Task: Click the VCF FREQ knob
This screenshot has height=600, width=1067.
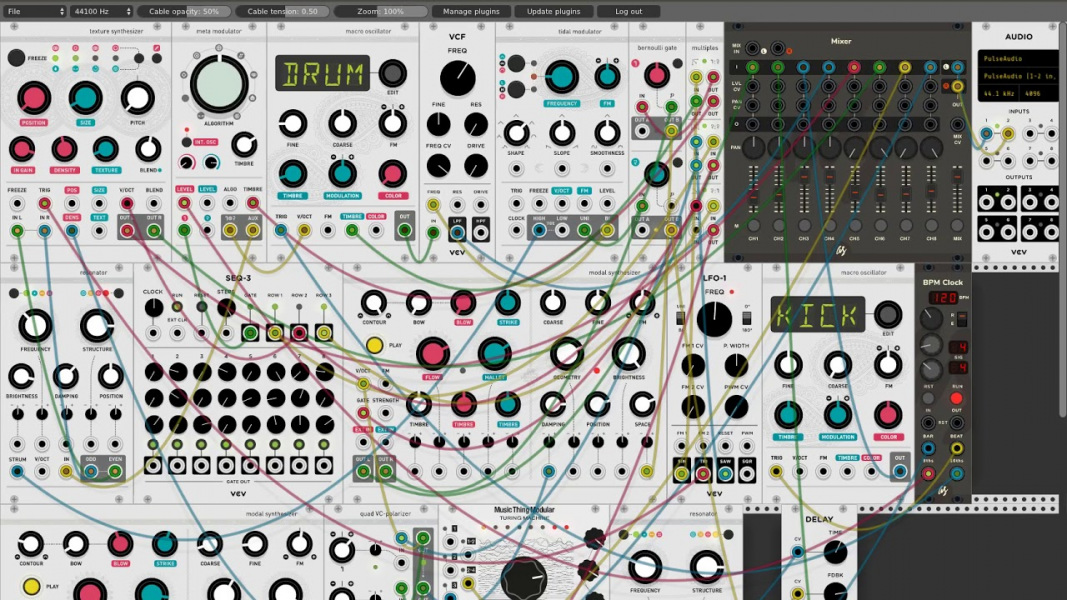Action: click(457, 78)
